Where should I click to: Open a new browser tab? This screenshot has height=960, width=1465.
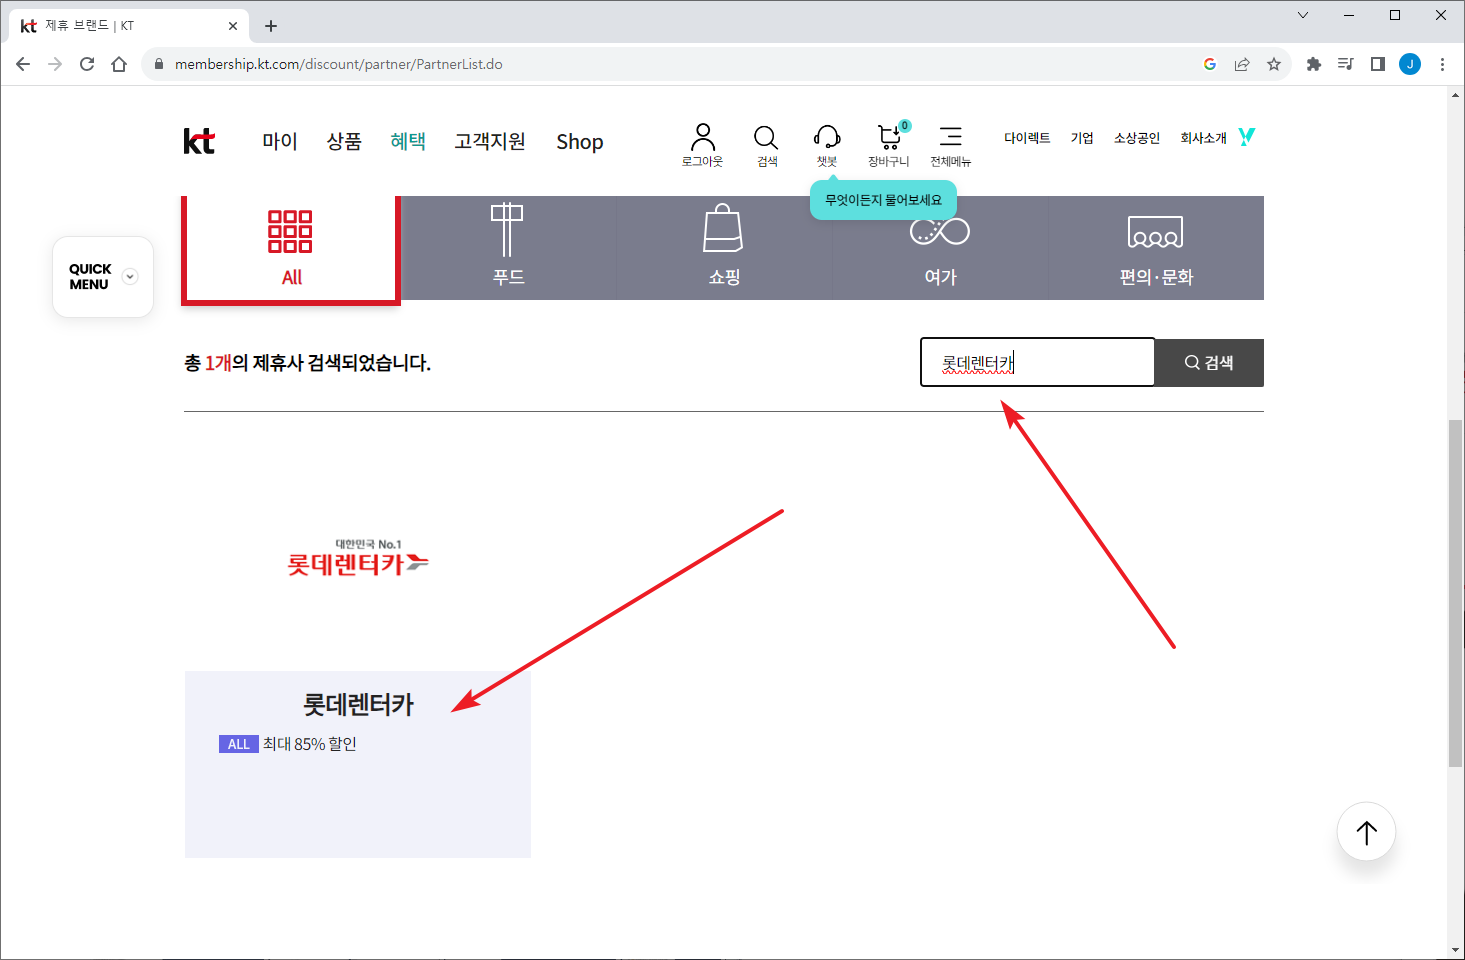[x=271, y=26]
